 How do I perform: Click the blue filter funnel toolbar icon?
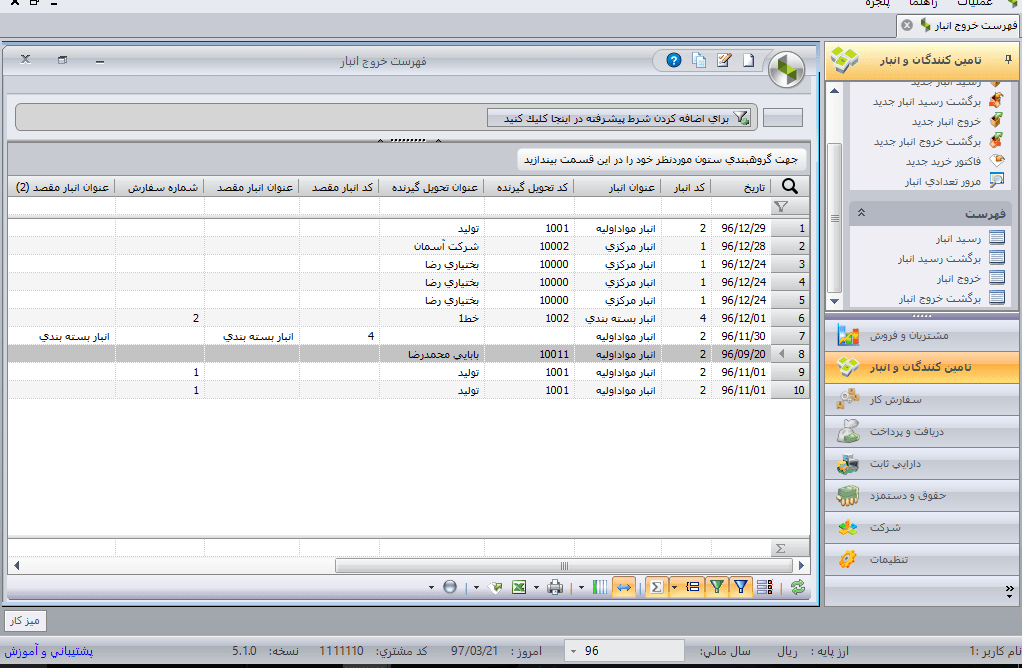coord(741,587)
